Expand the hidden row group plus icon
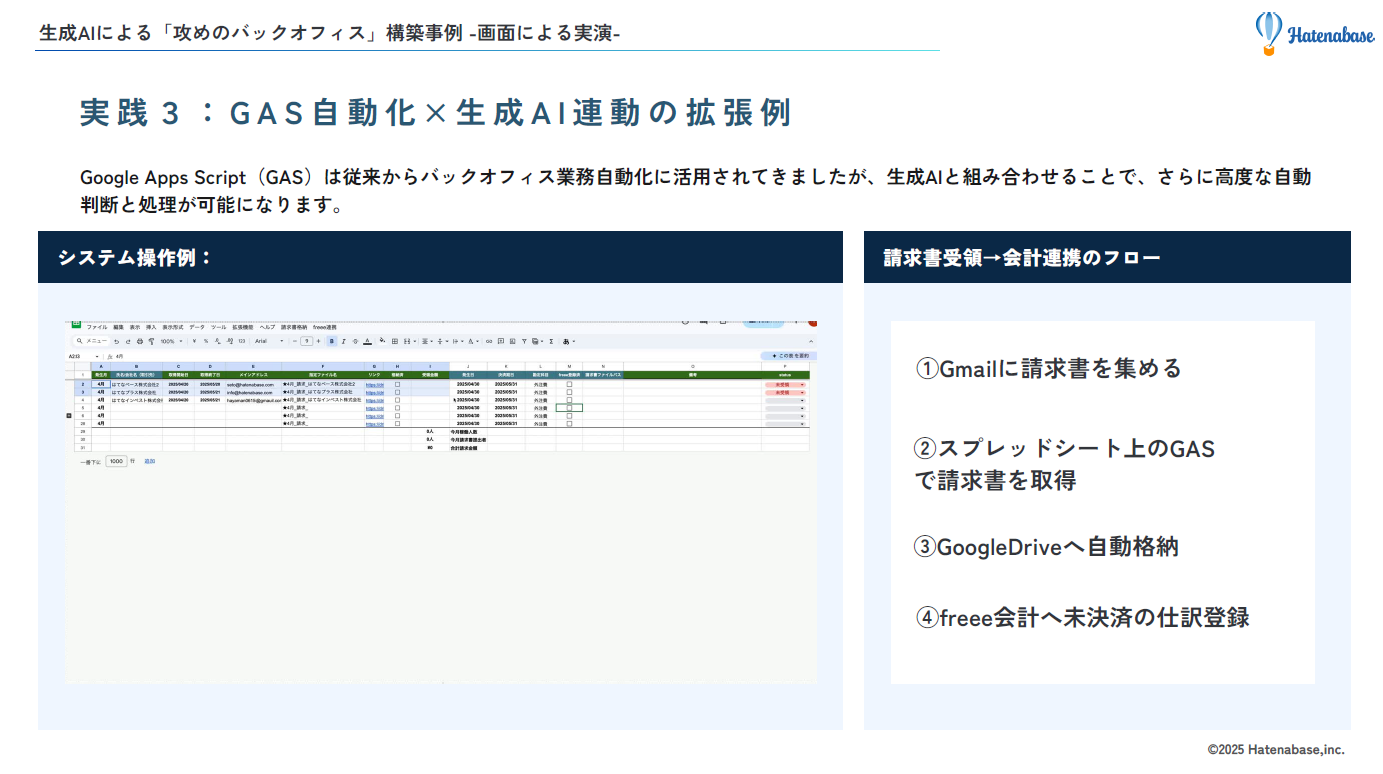This screenshot has height=774, width=1383. 69,415
